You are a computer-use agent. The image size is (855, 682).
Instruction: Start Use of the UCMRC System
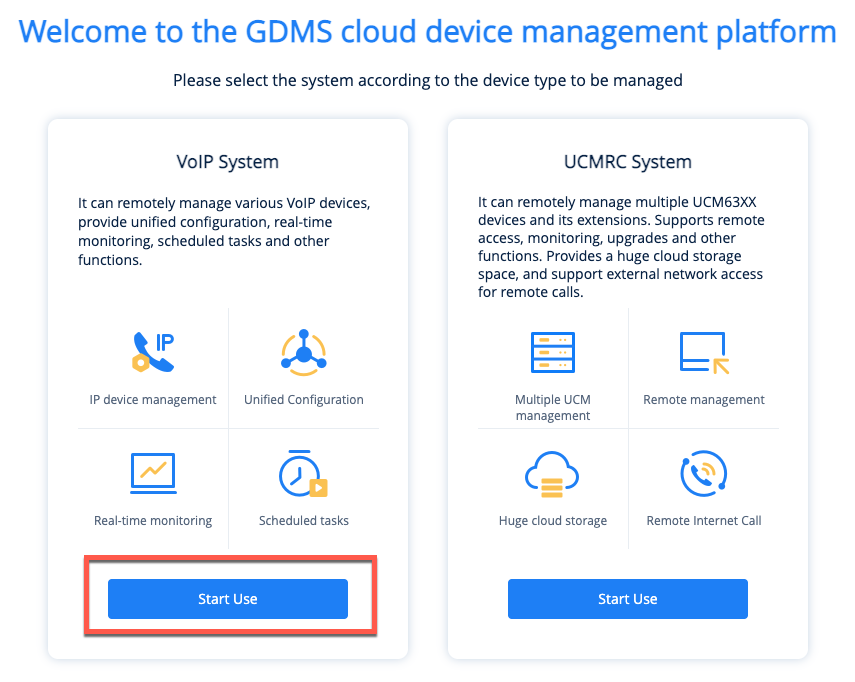coord(628,599)
